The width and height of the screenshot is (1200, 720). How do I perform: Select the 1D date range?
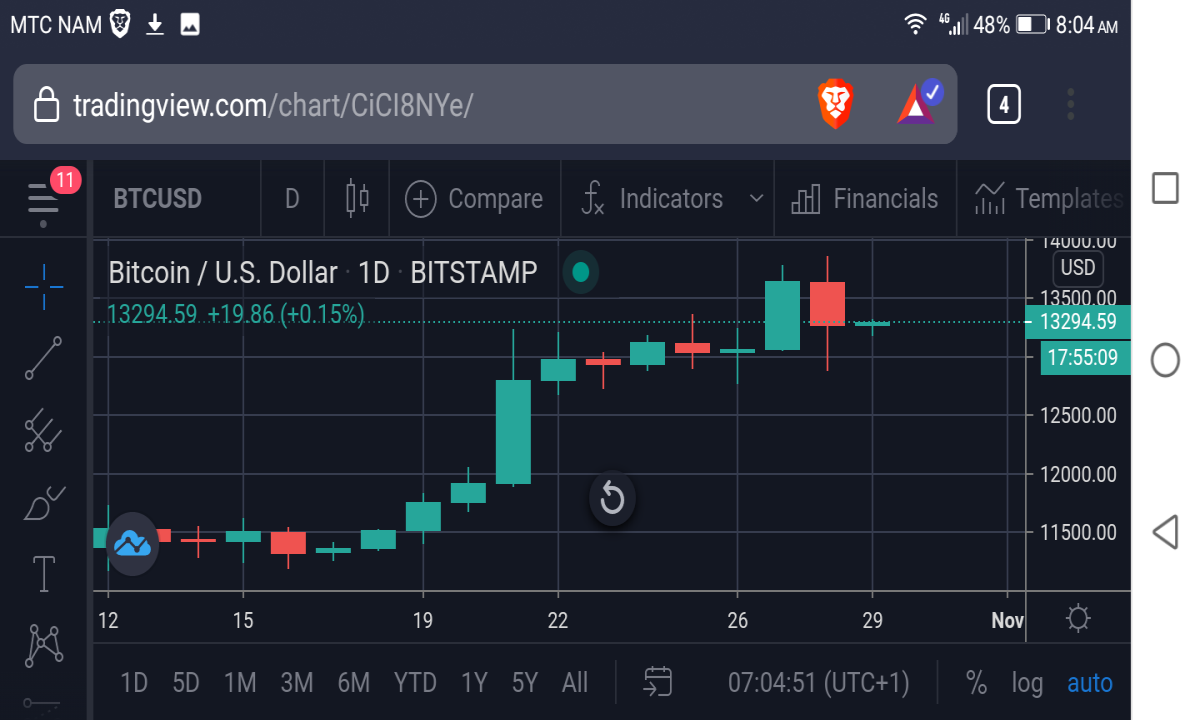134,683
